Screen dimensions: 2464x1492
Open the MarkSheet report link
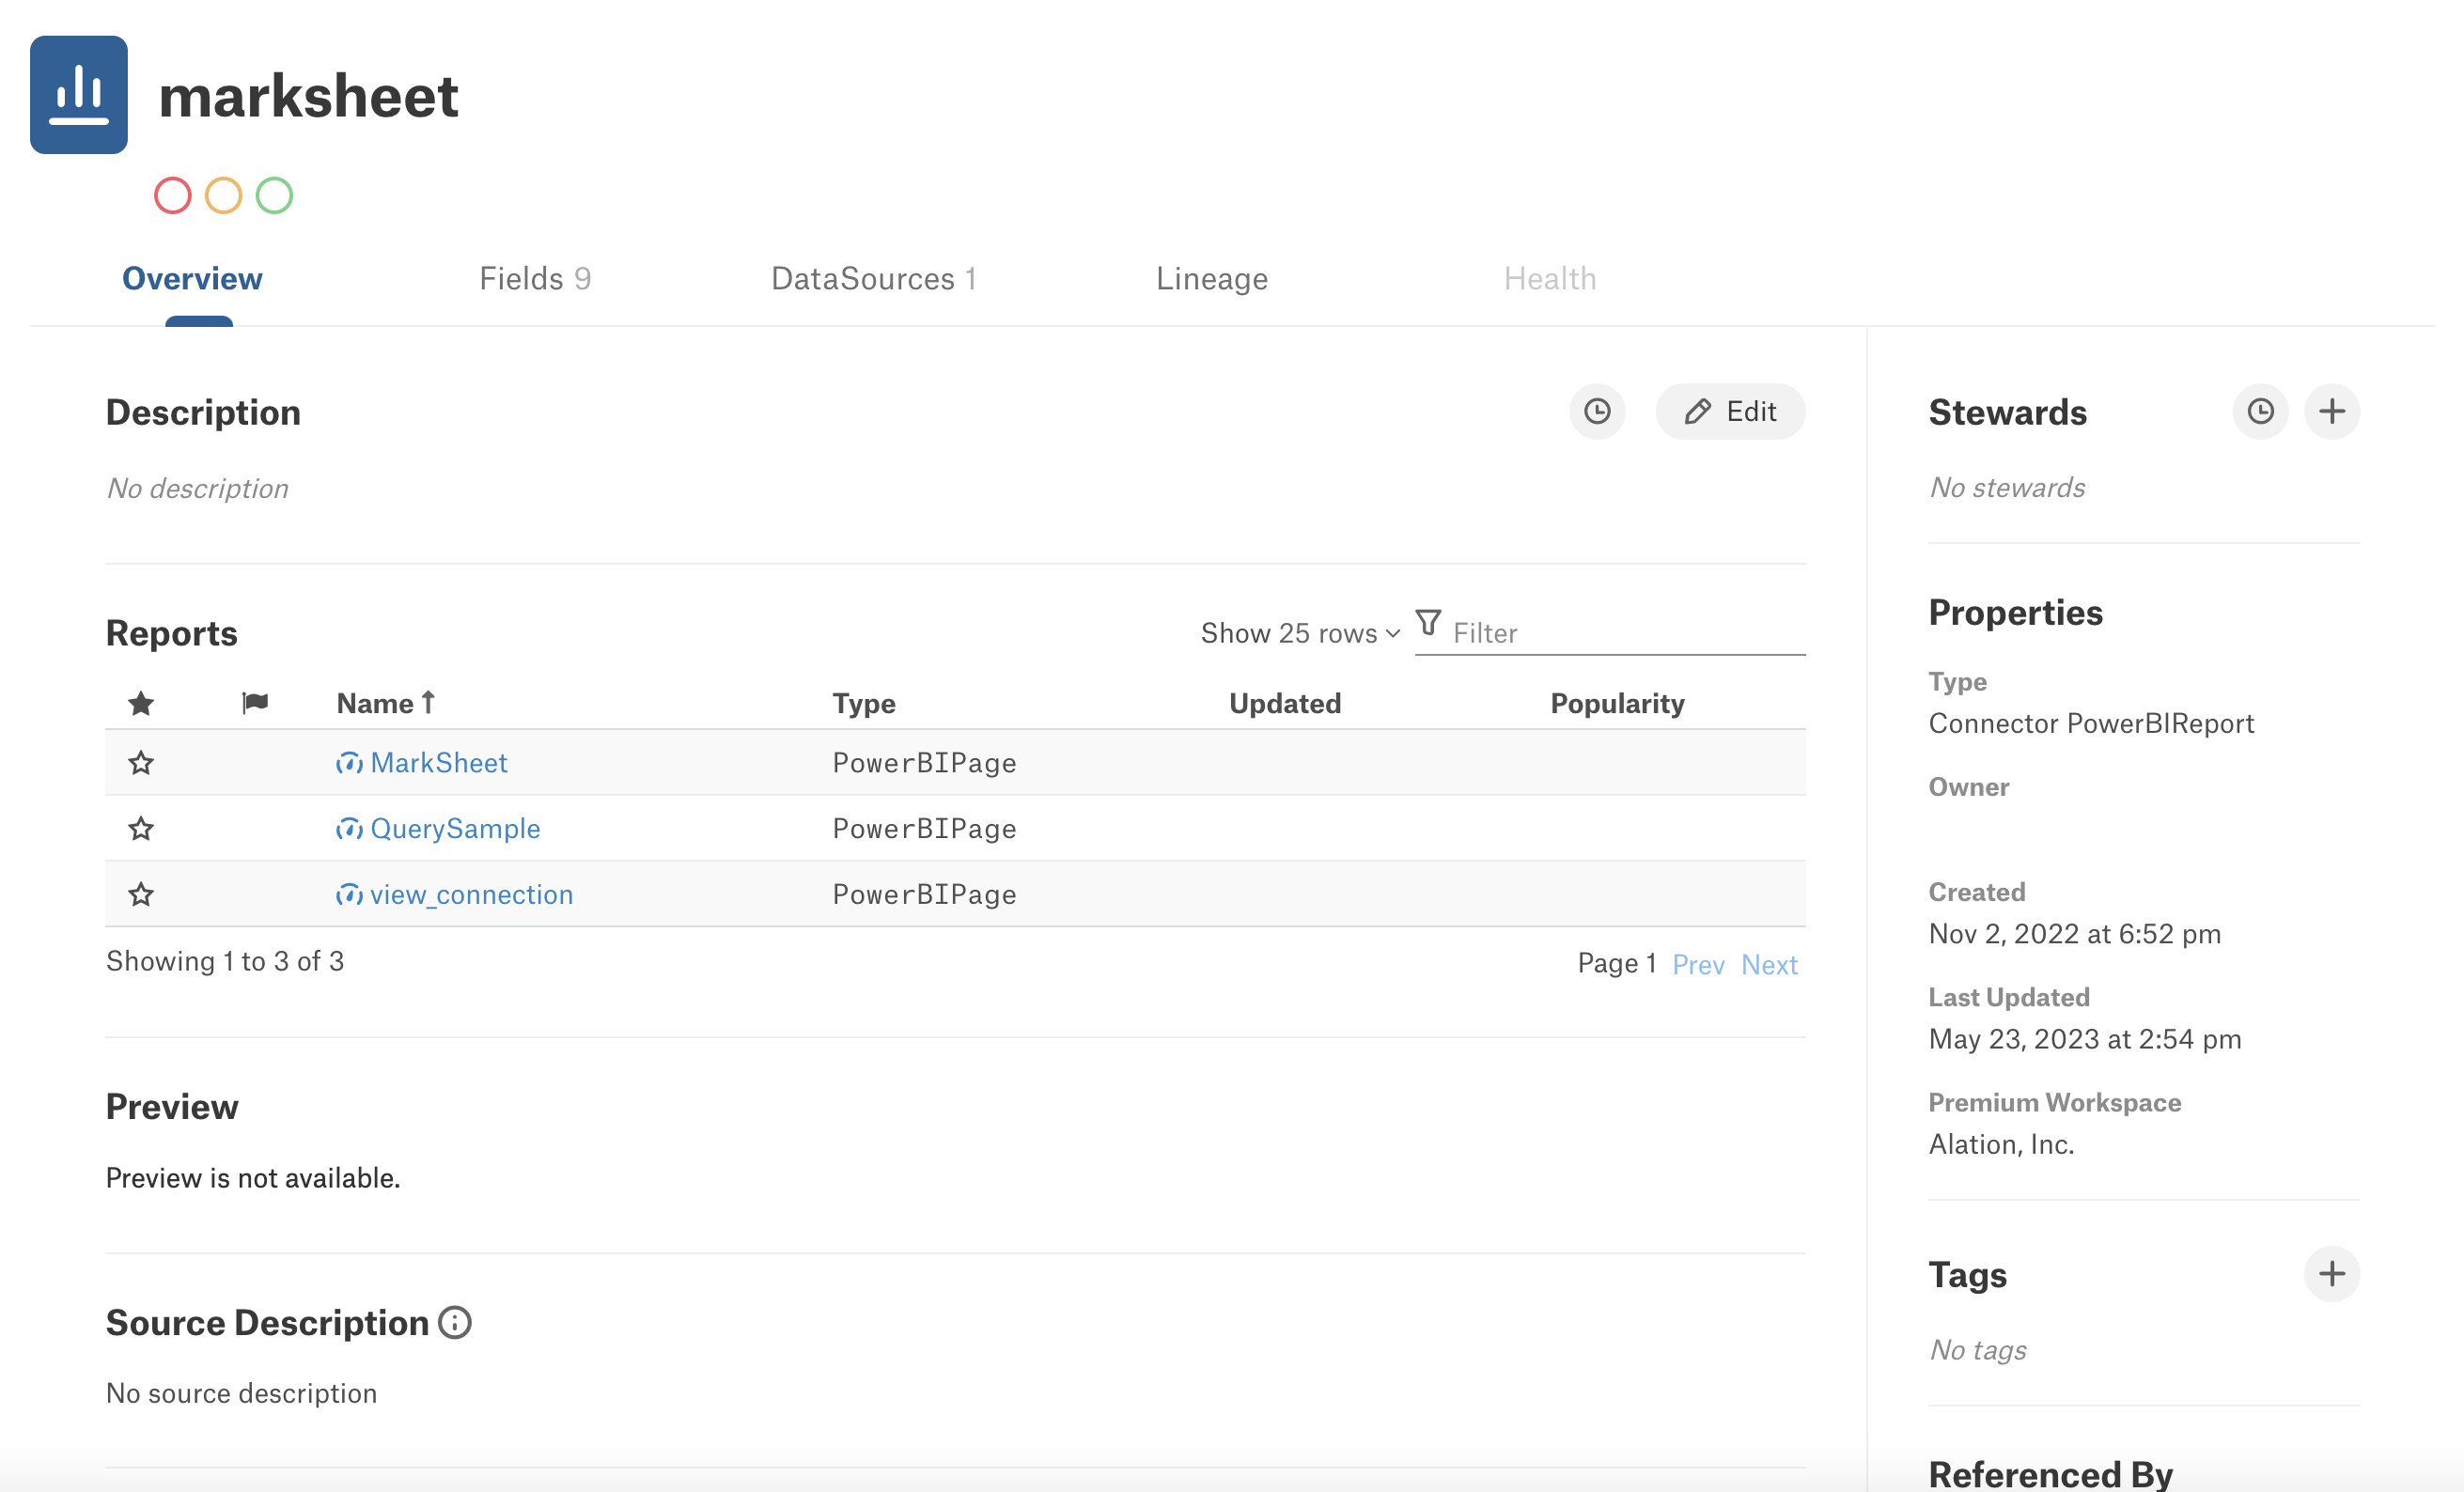[x=439, y=763]
